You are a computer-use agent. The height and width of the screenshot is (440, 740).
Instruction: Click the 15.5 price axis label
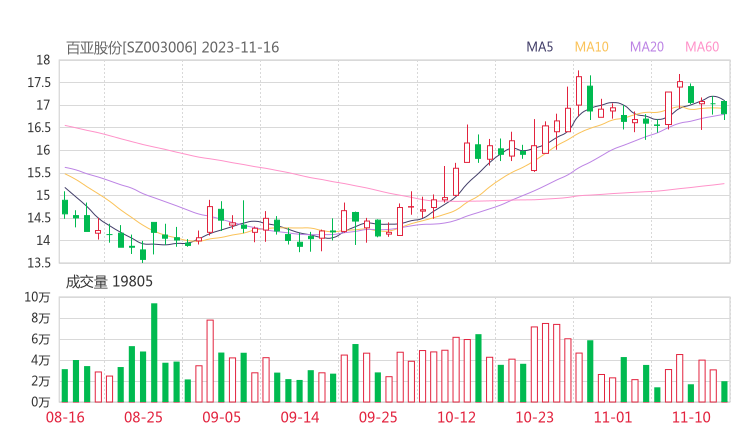(39, 173)
